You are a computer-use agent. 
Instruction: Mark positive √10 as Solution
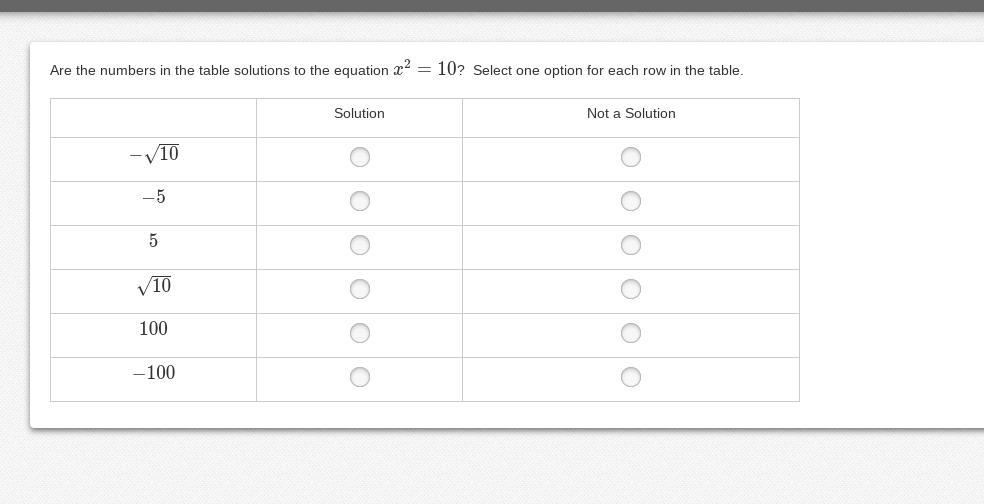[x=360, y=289]
